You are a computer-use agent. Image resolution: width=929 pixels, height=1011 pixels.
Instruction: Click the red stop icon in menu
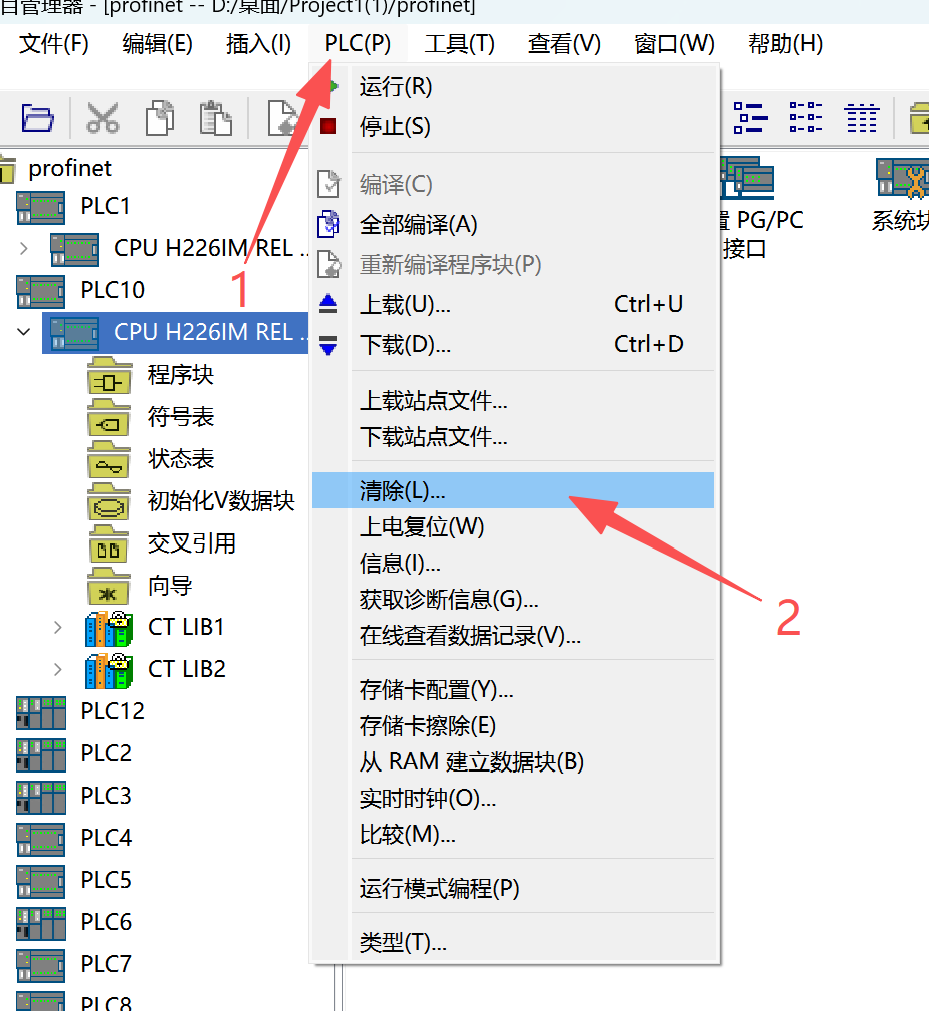[x=328, y=126]
